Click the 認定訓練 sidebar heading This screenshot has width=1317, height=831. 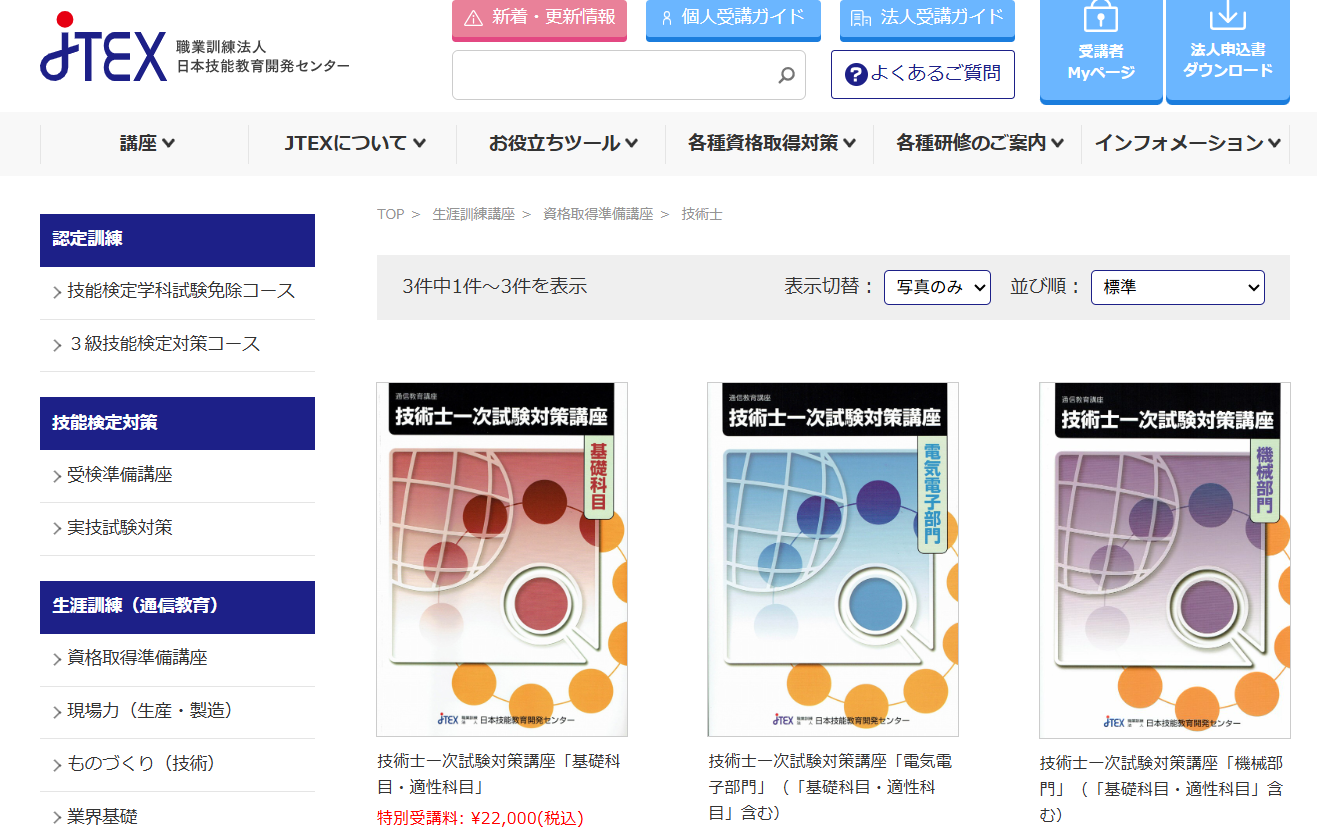(177, 240)
